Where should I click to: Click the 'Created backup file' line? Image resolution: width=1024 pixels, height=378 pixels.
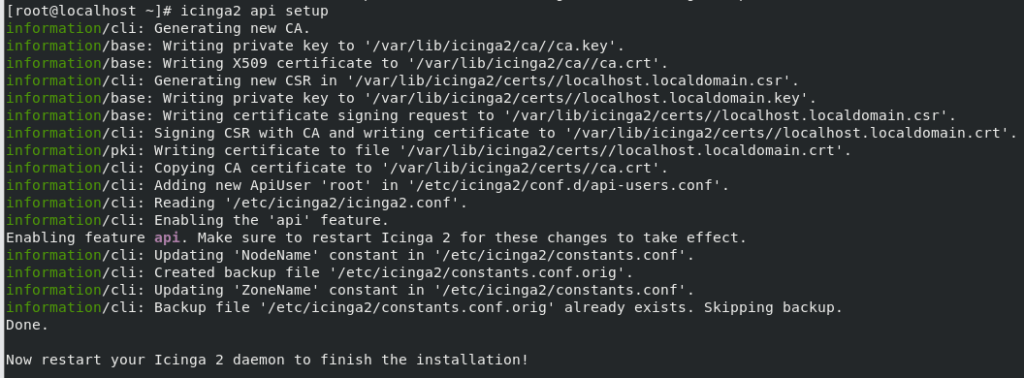pos(320,272)
